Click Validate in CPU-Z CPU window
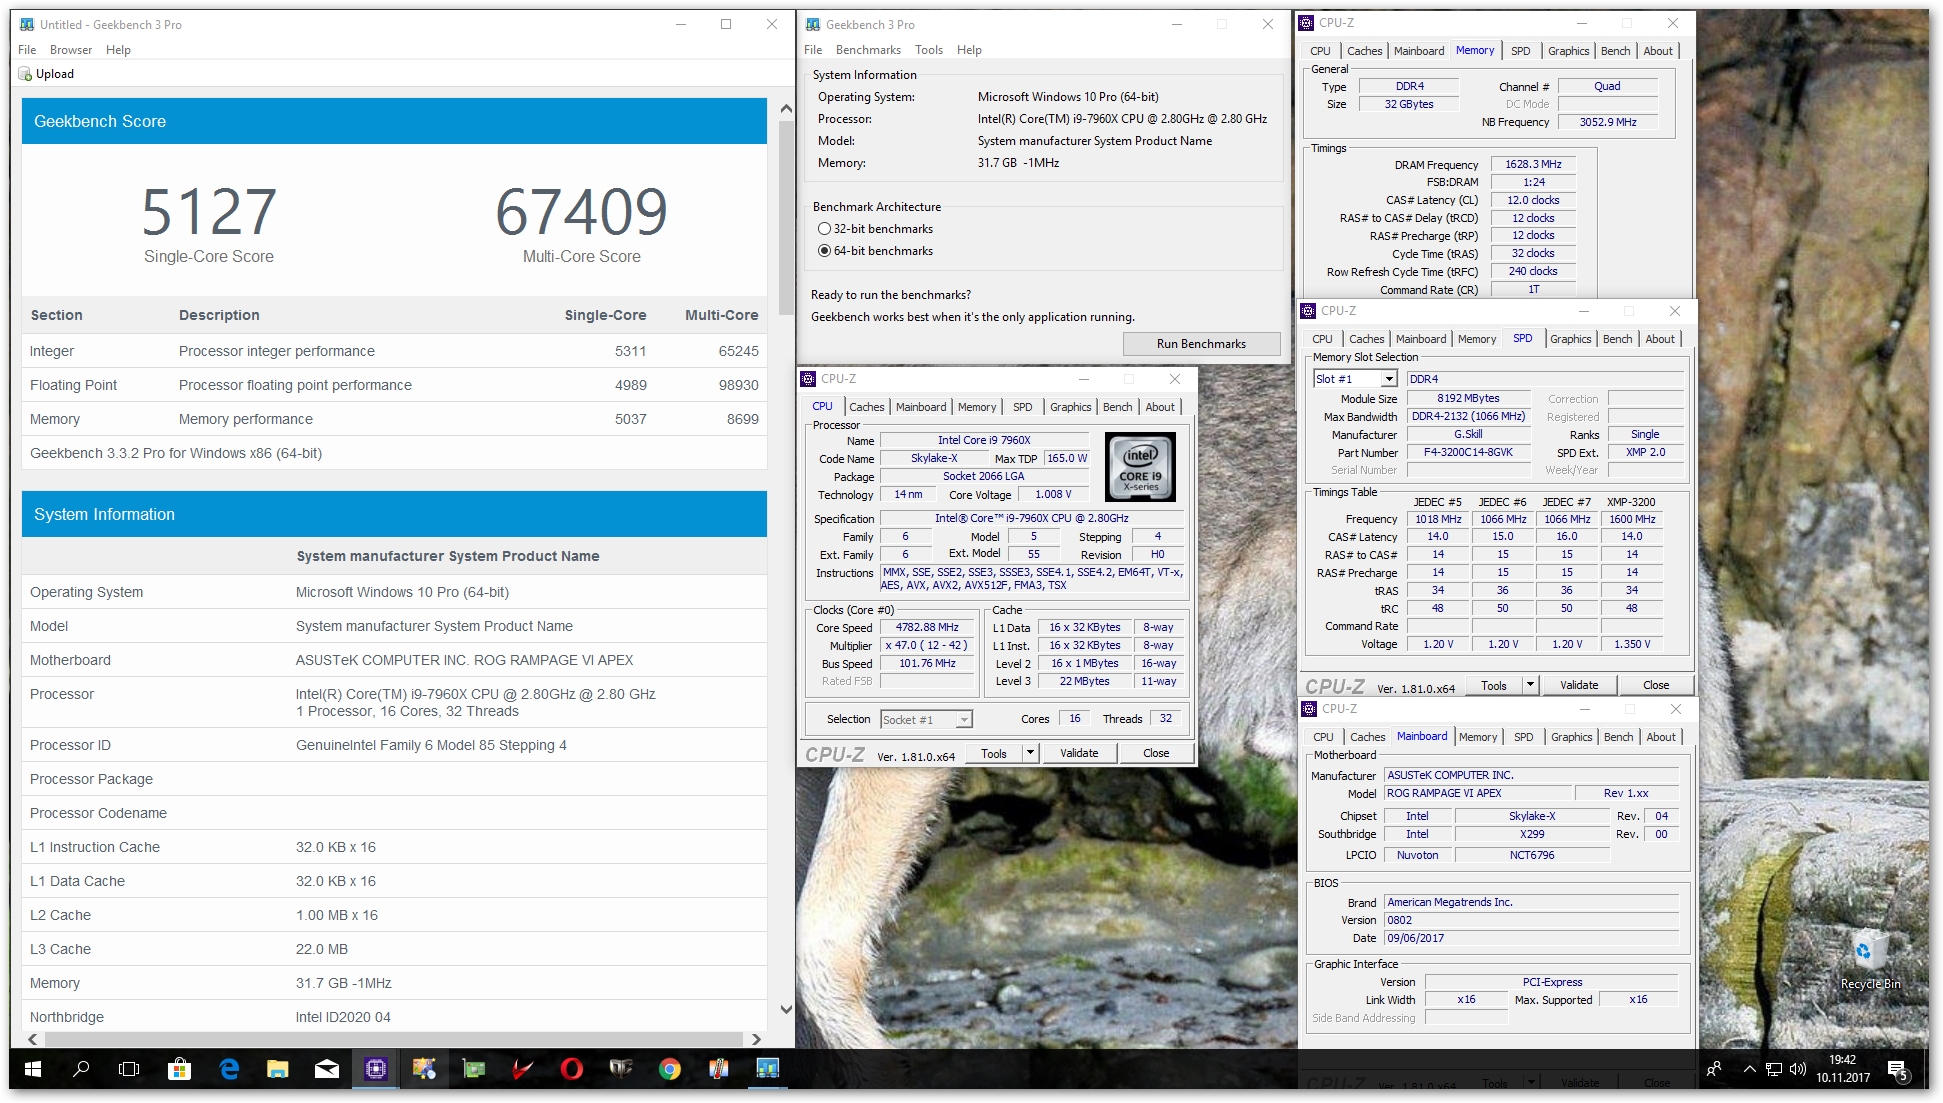 [x=1079, y=753]
